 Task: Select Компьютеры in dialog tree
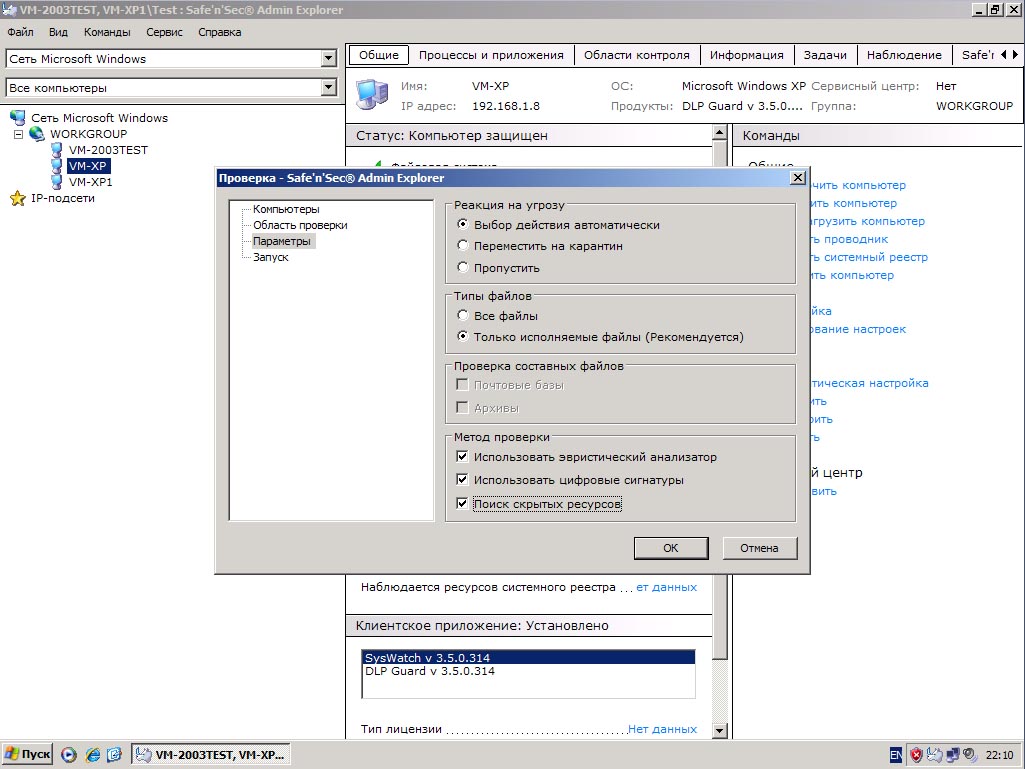pos(286,209)
